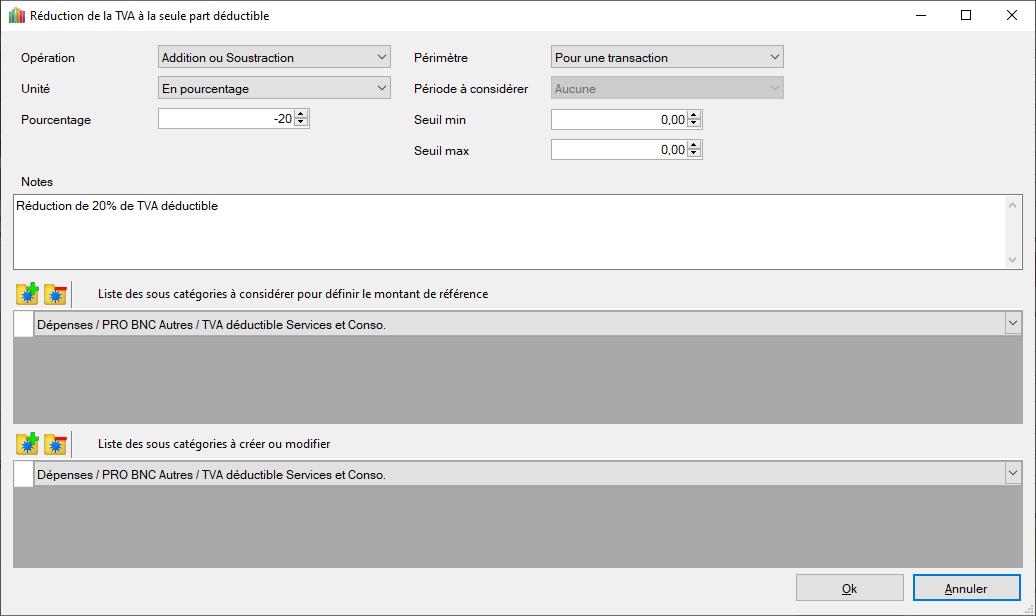Click the Seuil max value field

[x=618, y=150]
